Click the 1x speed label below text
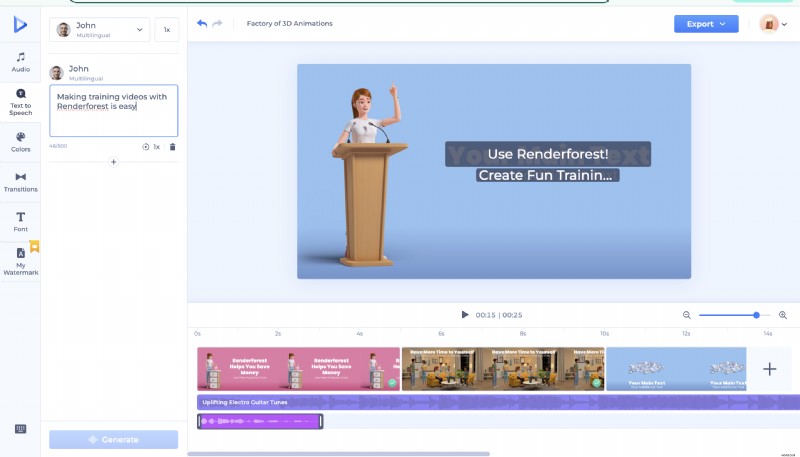800x457 pixels. 157,147
